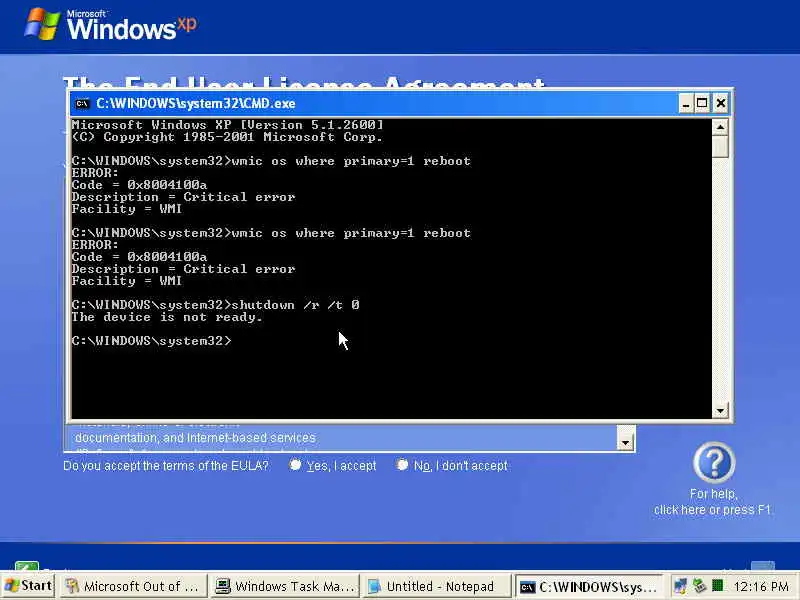The image size is (800, 600).
Task: Click the CMD scrollbar thumb
Action: click(x=720, y=146)
